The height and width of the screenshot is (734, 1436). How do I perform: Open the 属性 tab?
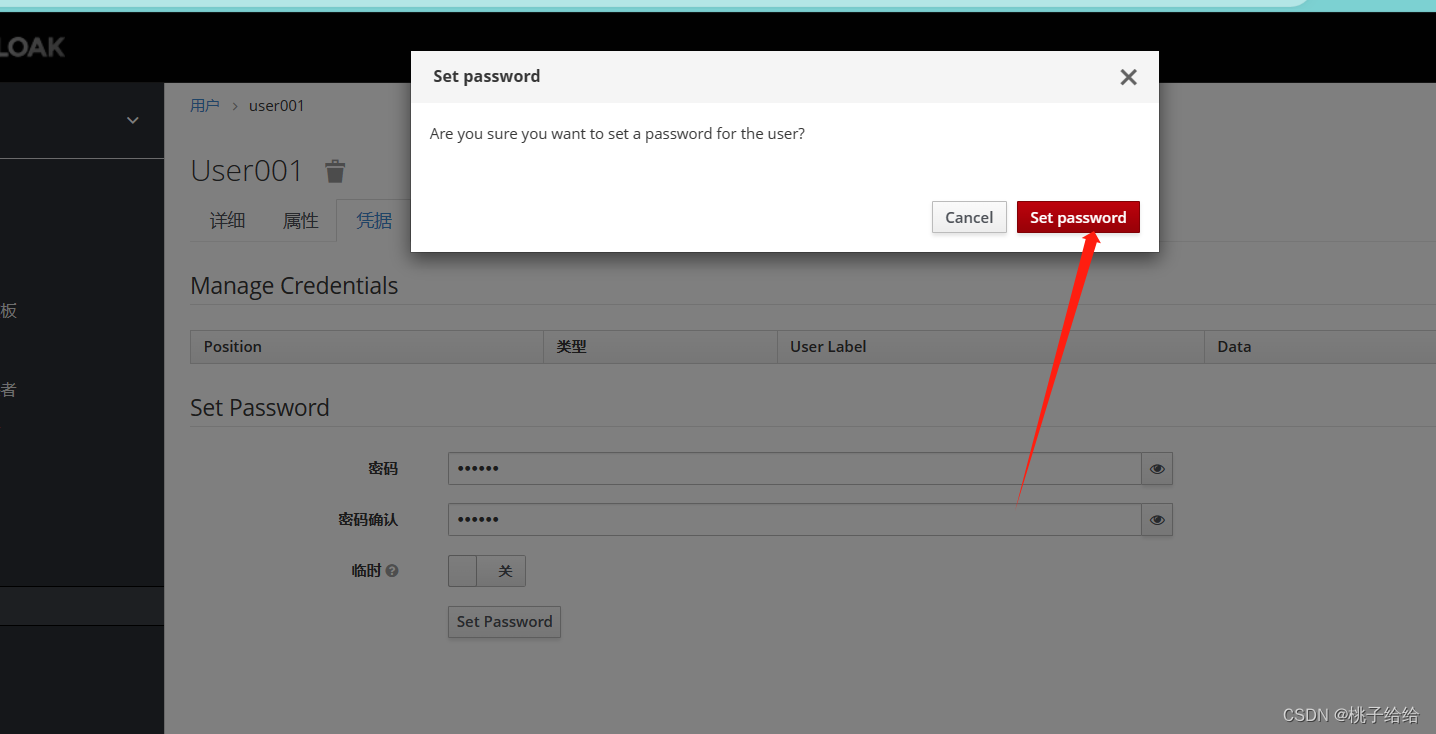(x=300, y=220)
